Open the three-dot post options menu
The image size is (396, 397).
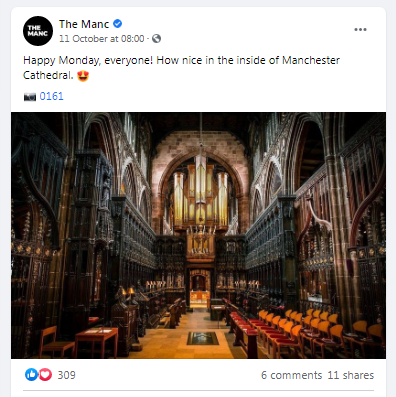pos(360,30)
